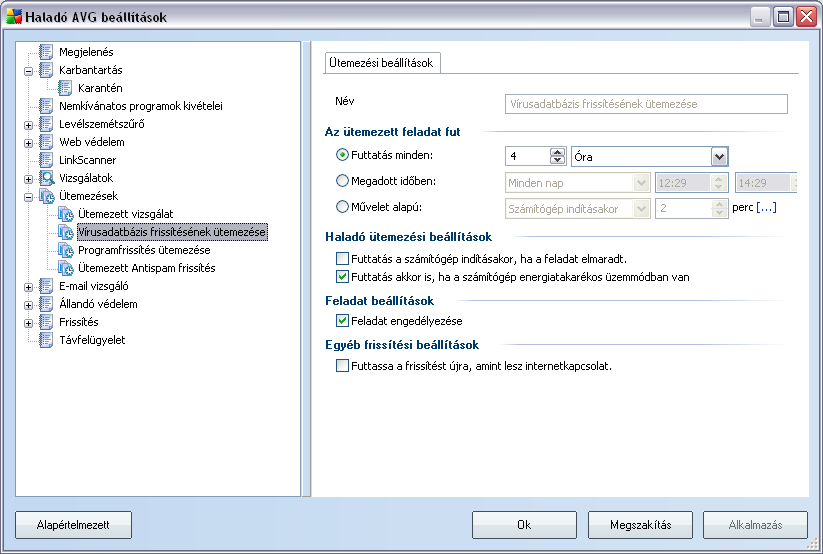Image resolution: width=823 pixels, height=554 pixels.
Task: Decrease the Futtatás minden interval value
Action: pos(557,161)
